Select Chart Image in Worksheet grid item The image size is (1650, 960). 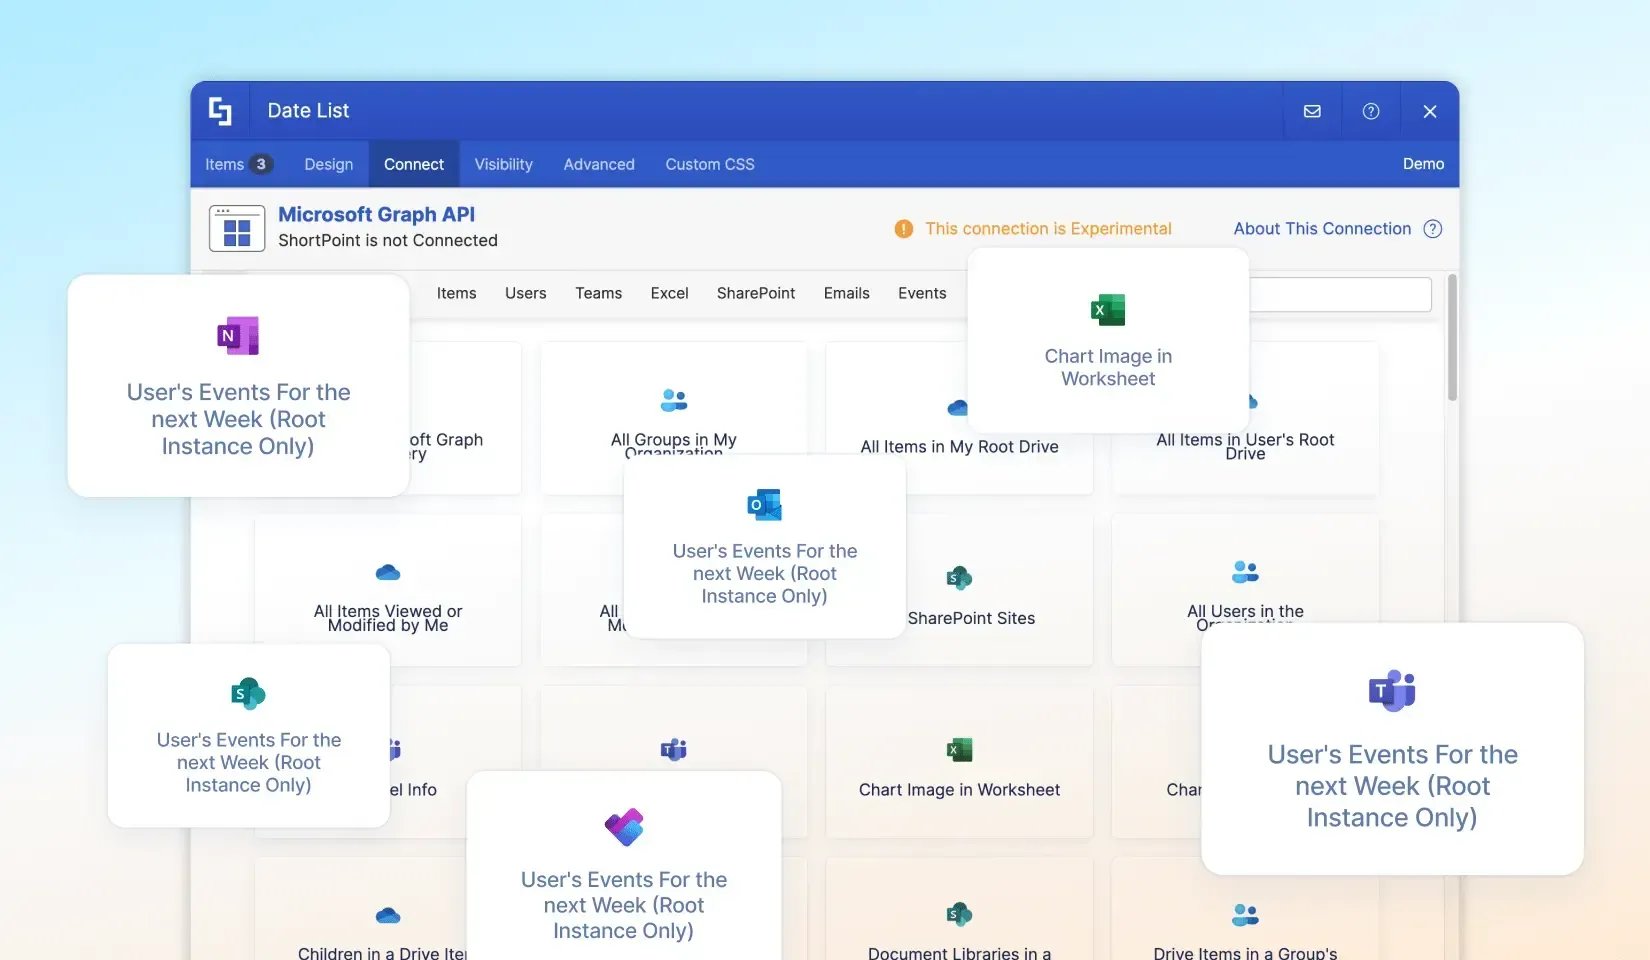959,790
